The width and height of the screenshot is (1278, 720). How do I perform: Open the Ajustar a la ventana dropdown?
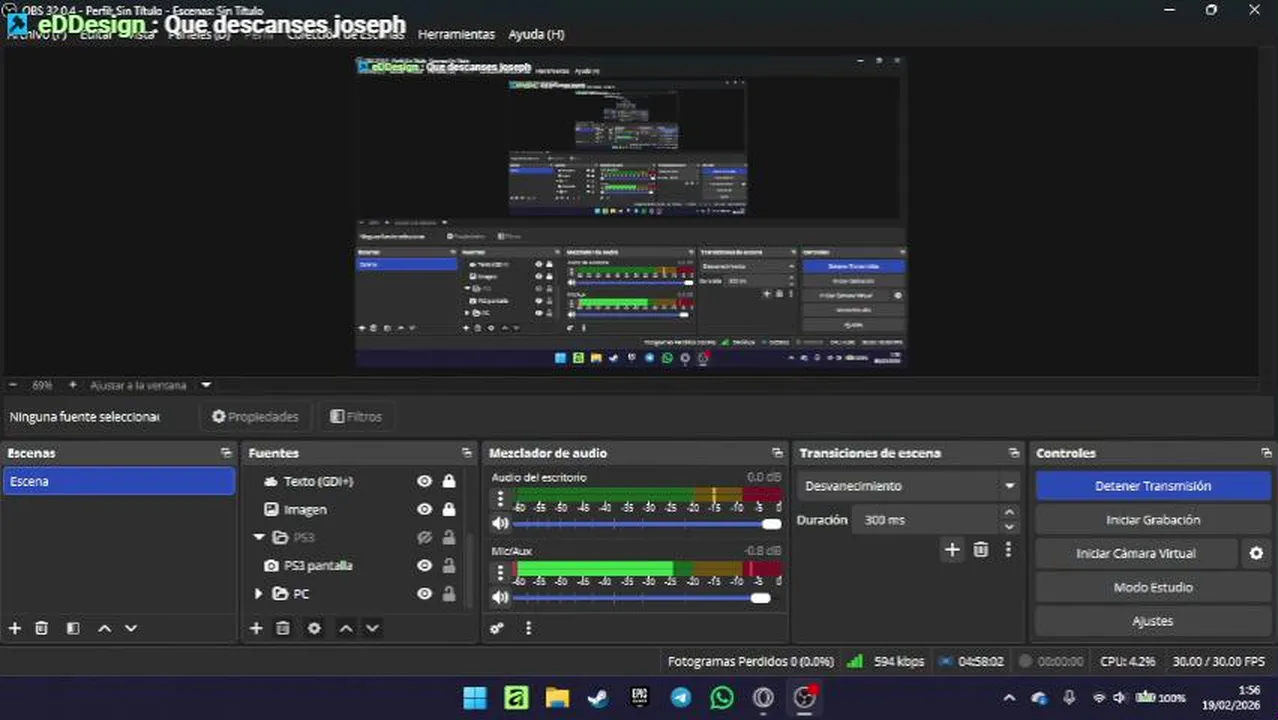[206, 385]
